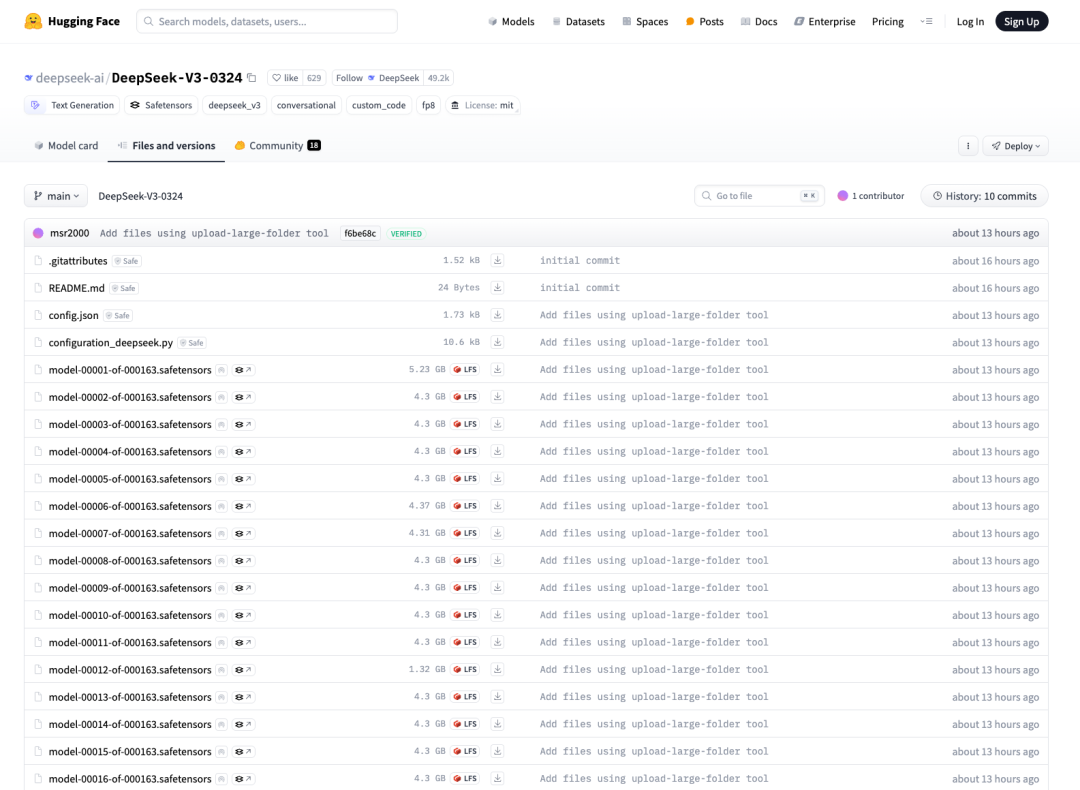Download the .gitattributes file
The width and height of the screenshot is (1080, 790).
click(x=497, y=260)
